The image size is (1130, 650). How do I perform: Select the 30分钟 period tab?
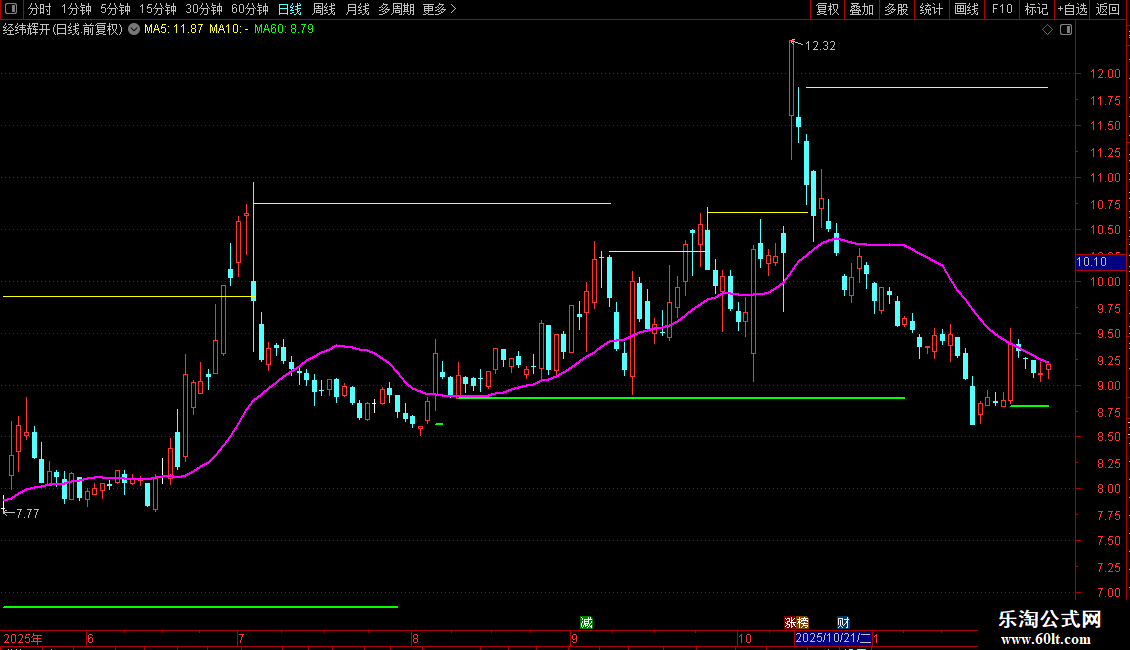(204, 9)
